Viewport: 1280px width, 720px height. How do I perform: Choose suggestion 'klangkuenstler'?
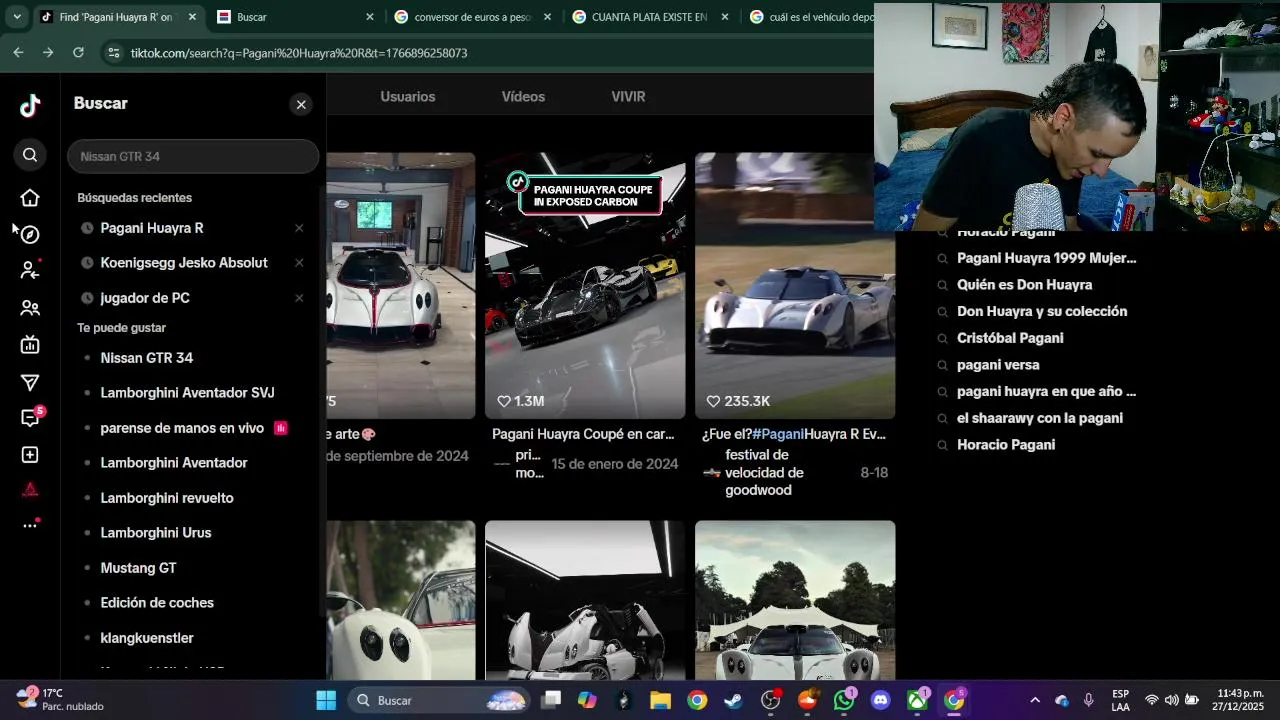(147, 638)
